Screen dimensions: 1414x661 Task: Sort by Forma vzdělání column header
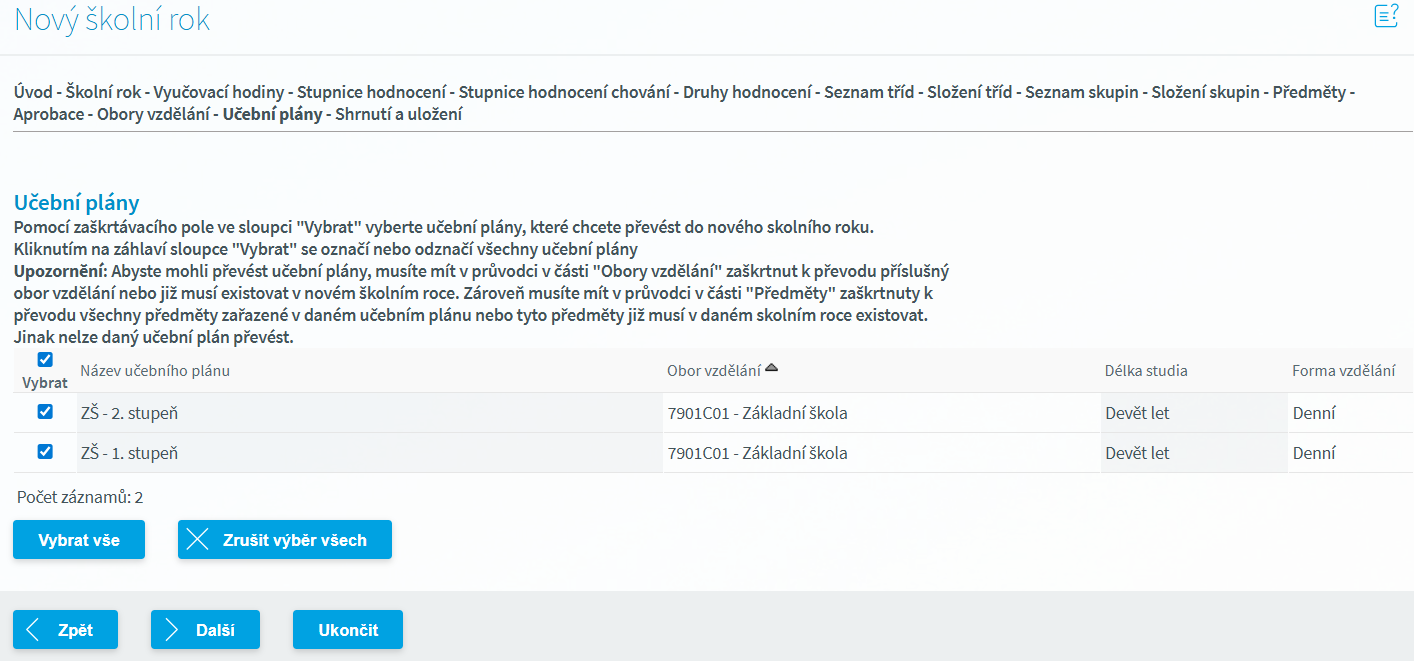tap(1343, 371)
